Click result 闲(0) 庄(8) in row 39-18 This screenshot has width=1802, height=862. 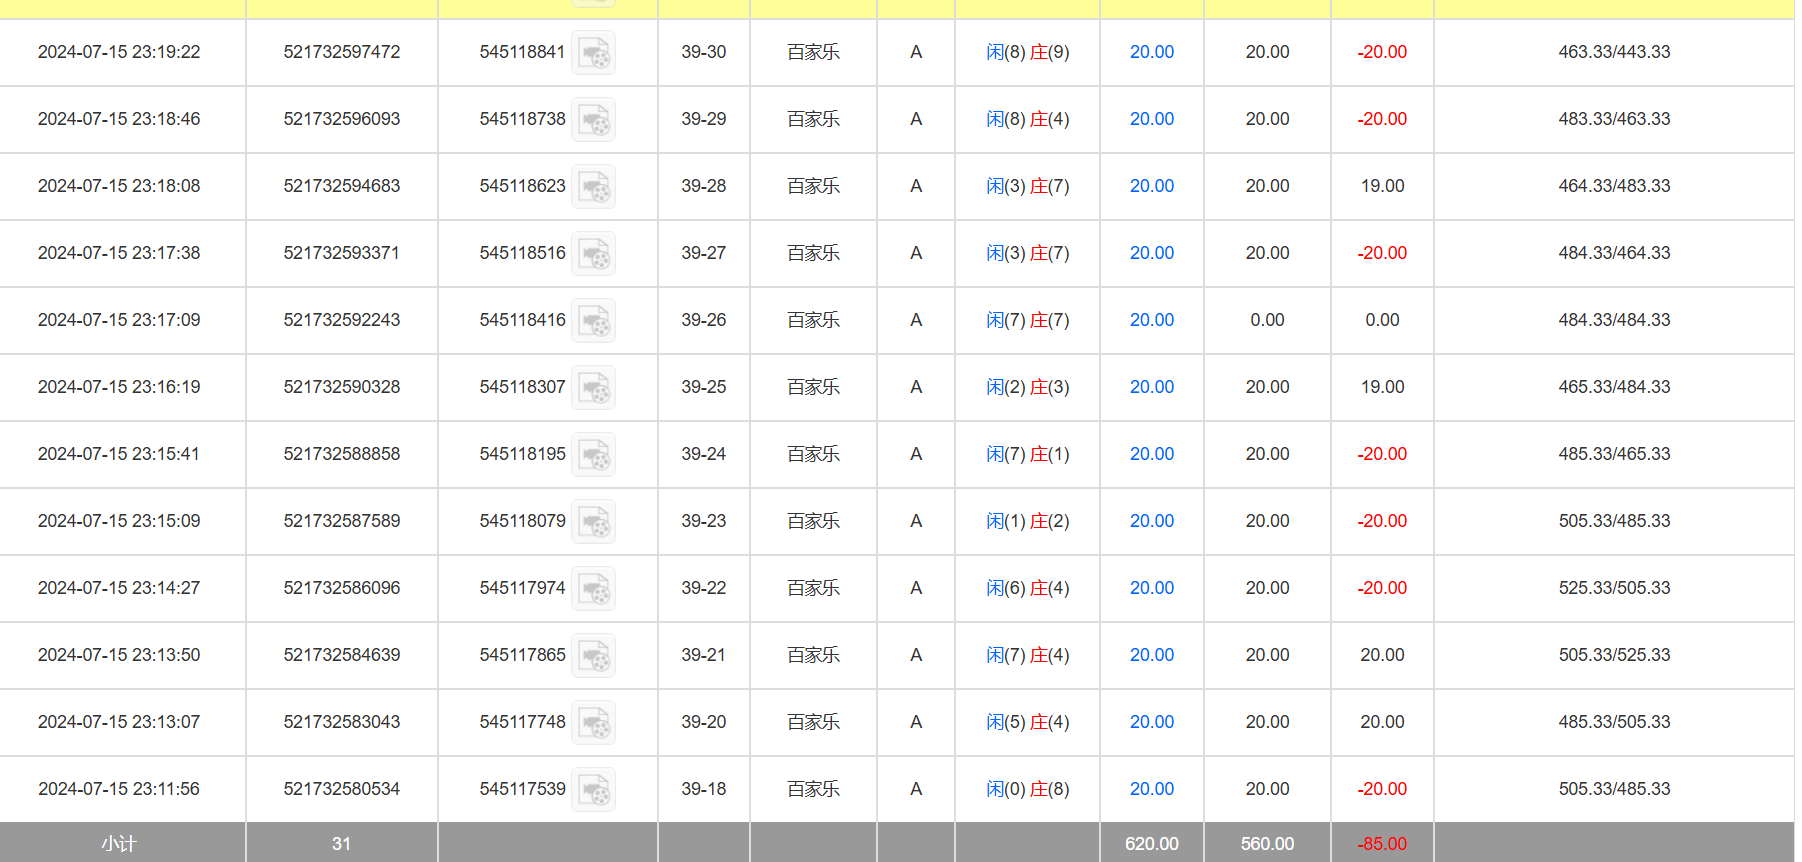pos(1027,789)
